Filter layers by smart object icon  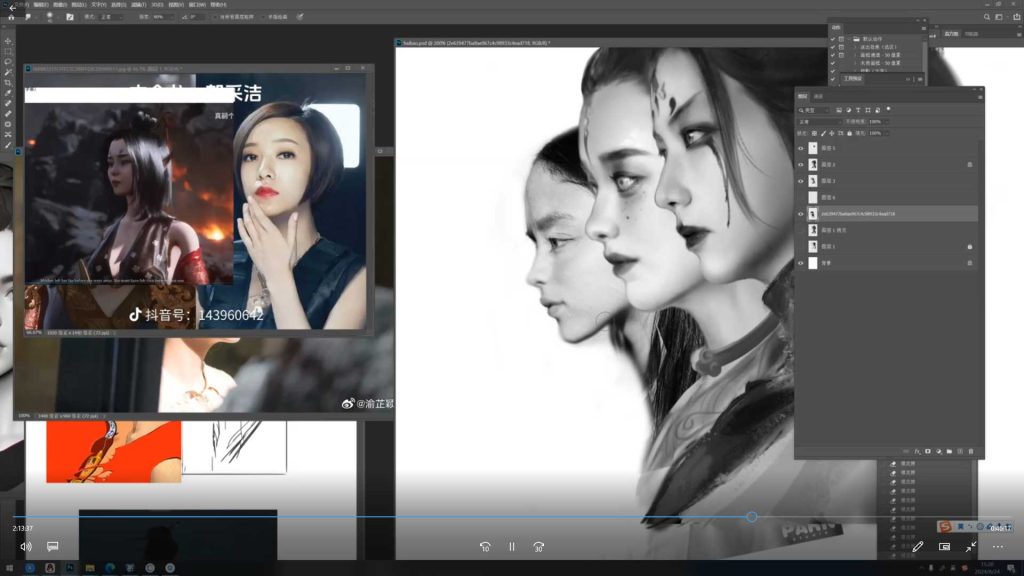[x=877, y=110]
